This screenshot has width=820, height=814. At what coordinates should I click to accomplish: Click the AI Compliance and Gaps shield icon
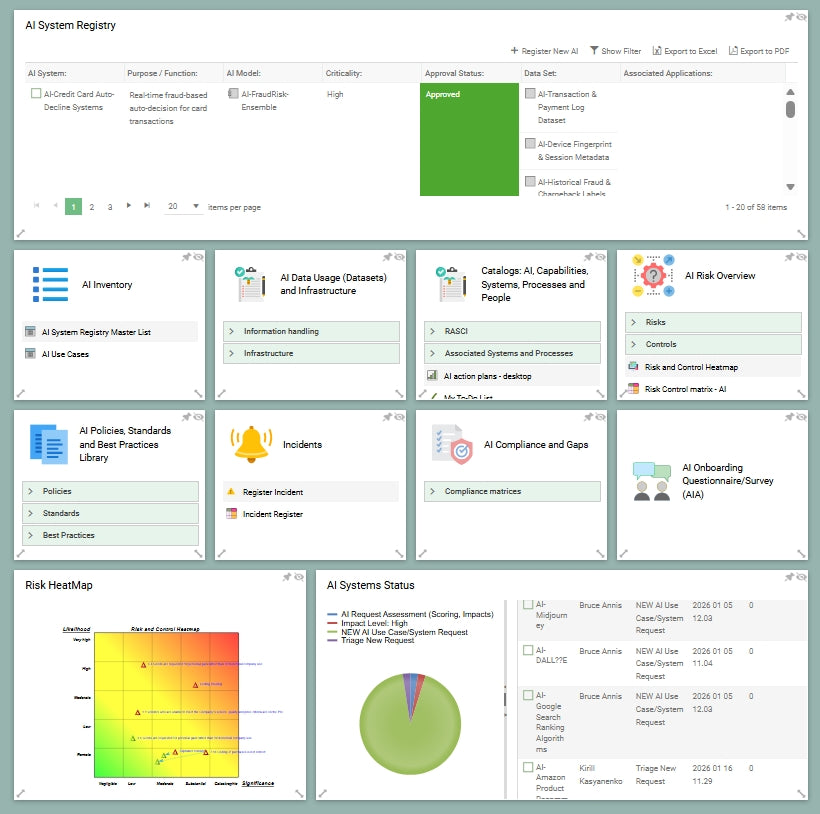[452, 444]
